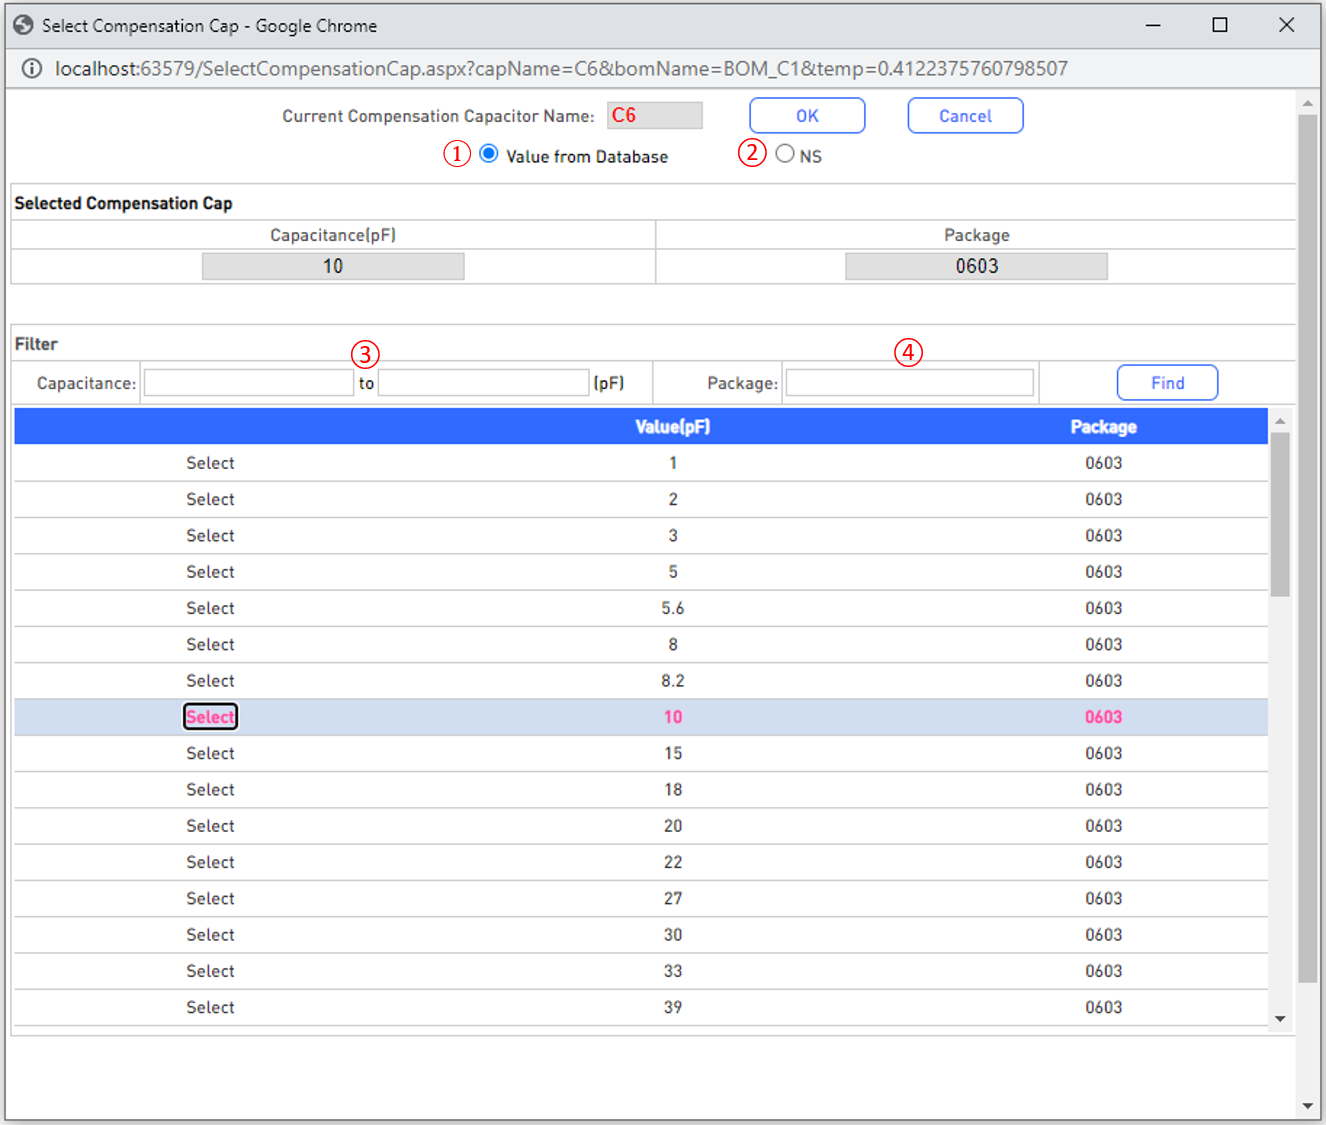The width and height of the screenshot is (1326, 1125).
Task: Pick the Select link for 39 pF
Action: [x=210, y=1007]
